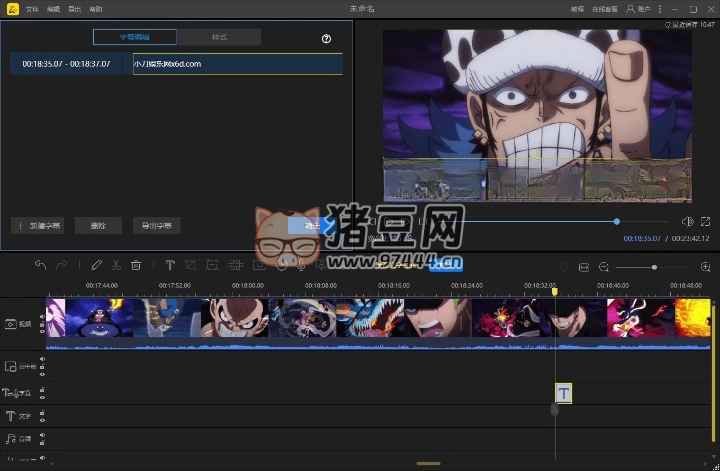Image resolution: width=720 pixels, height=471 pixels.
Task: Mute the picture-in-picture track
Action: click(x=42, y=359)
